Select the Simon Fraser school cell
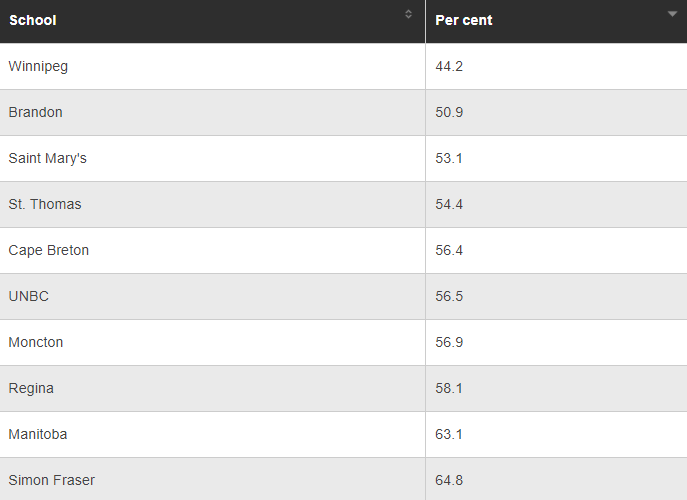 [52, 480]
